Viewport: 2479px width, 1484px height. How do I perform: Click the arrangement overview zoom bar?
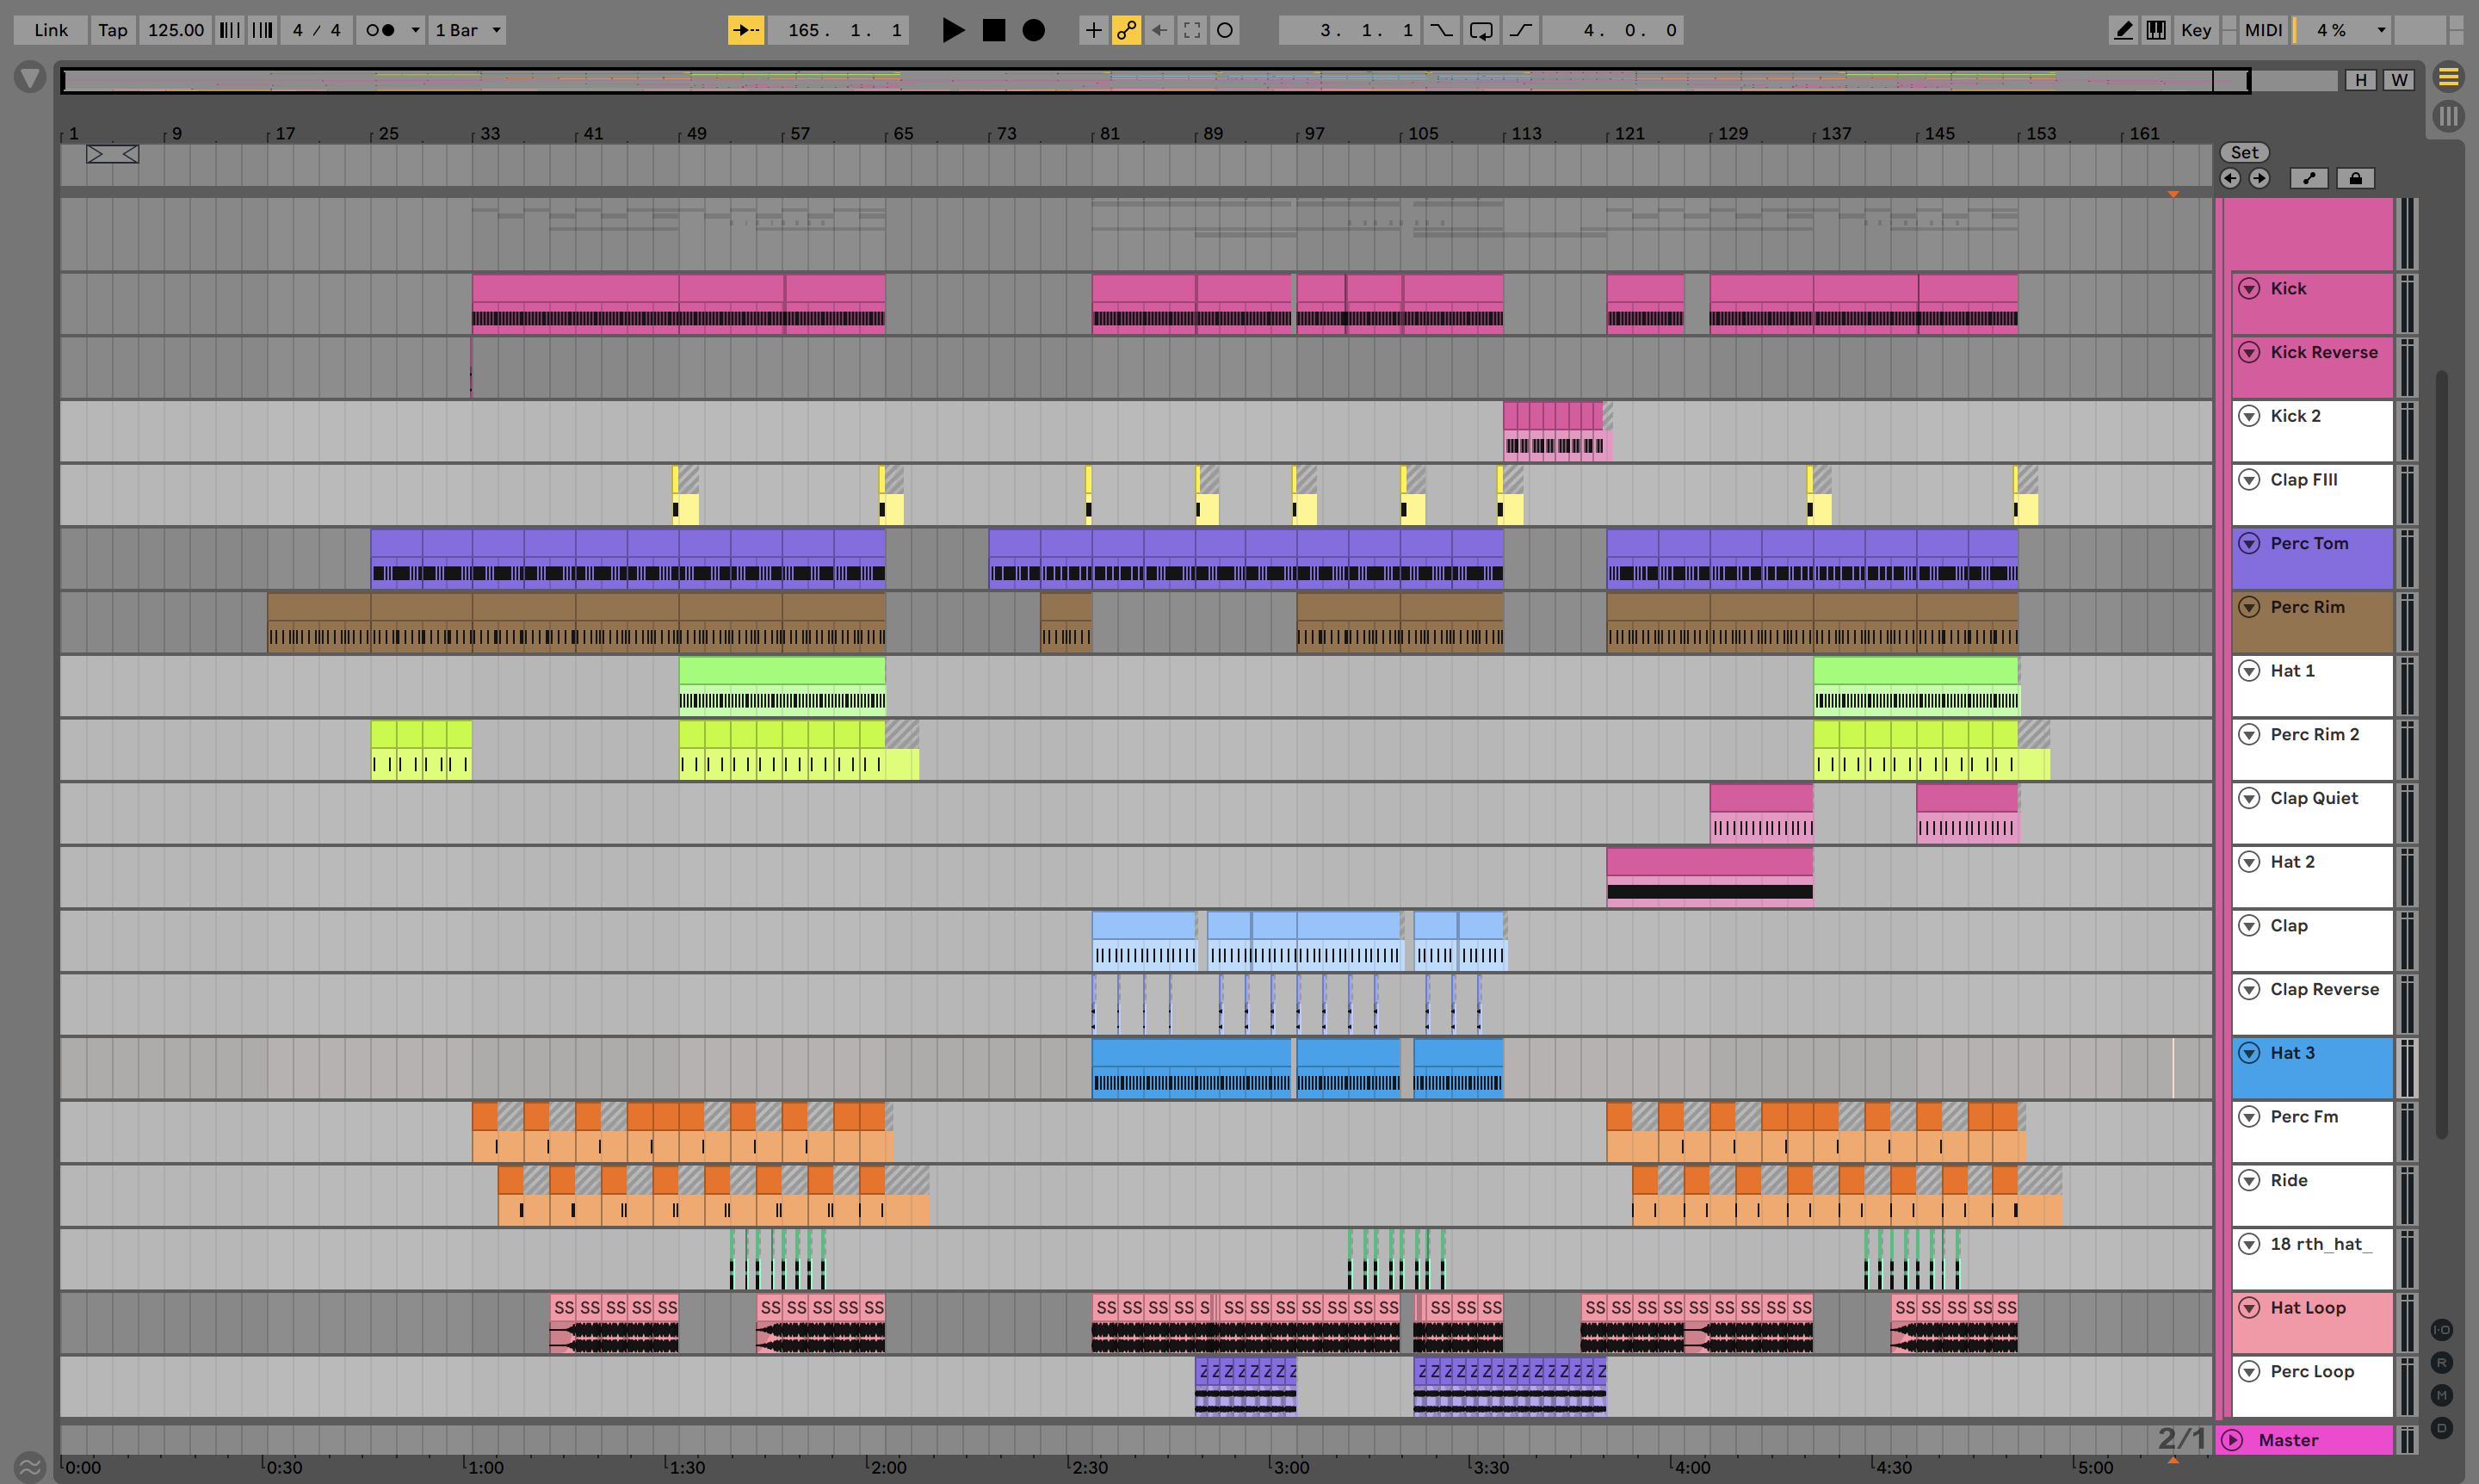tap(1155, 80)
